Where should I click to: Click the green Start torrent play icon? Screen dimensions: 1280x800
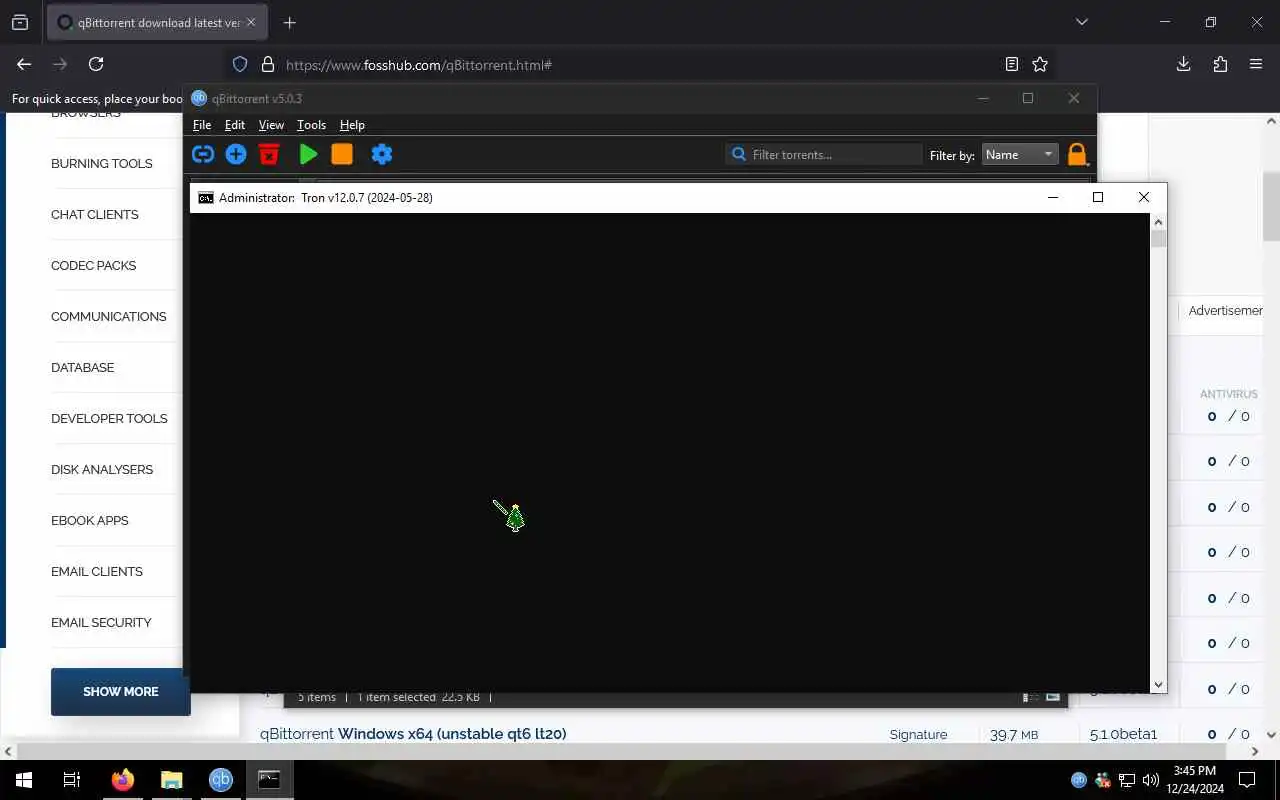click(308, 154)
